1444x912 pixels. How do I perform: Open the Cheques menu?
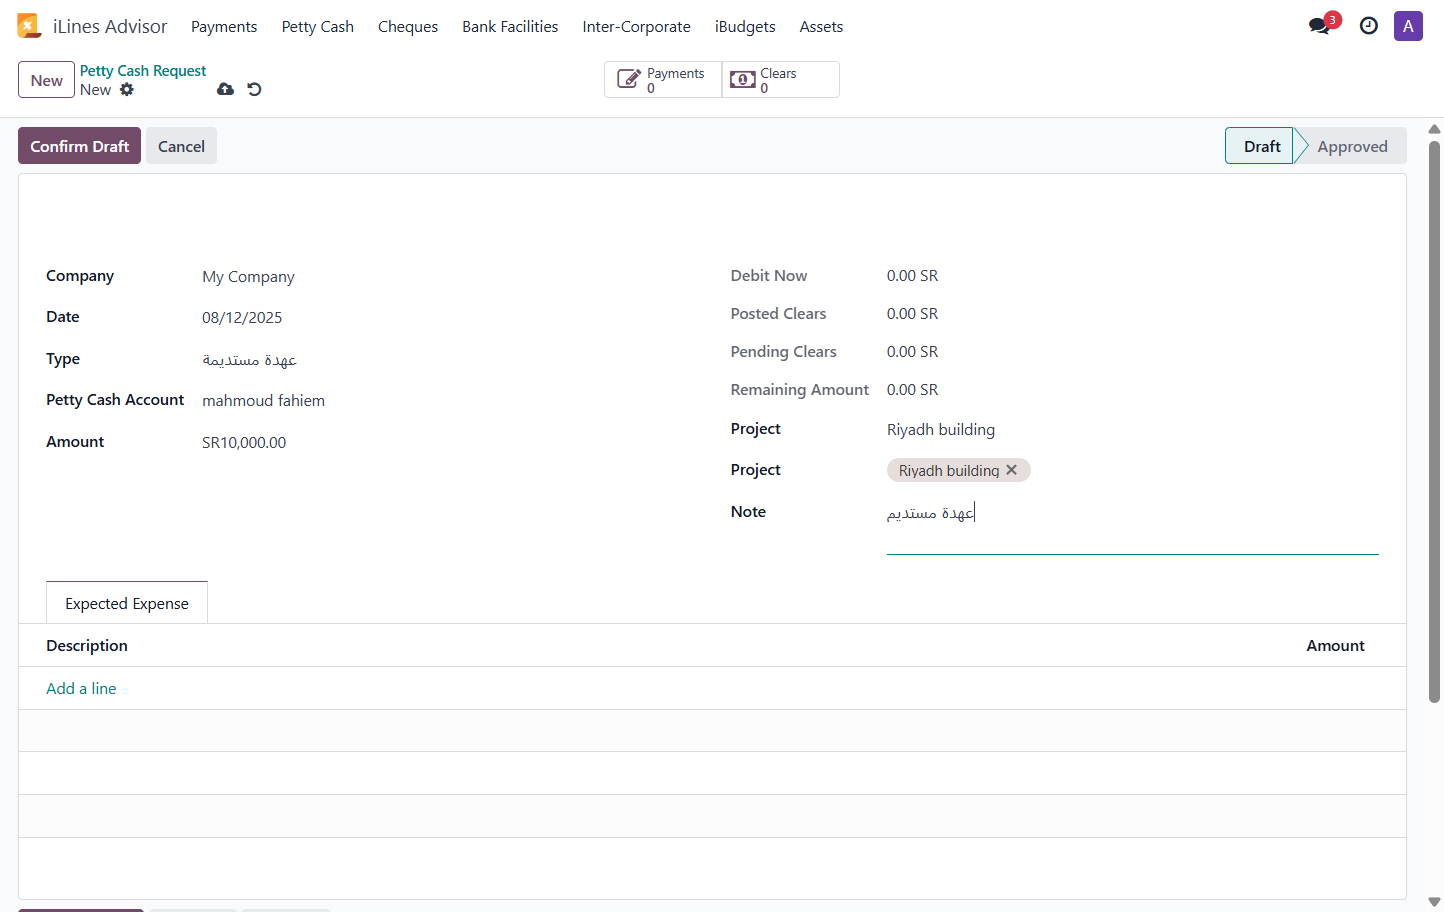point(408,27)
